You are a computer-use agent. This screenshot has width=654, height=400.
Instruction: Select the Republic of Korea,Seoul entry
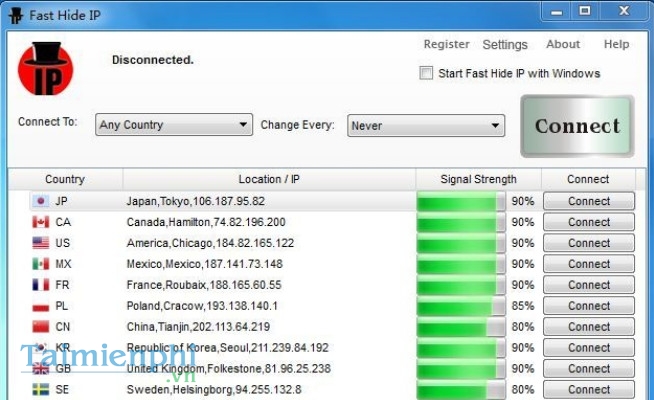click(228, 347)
